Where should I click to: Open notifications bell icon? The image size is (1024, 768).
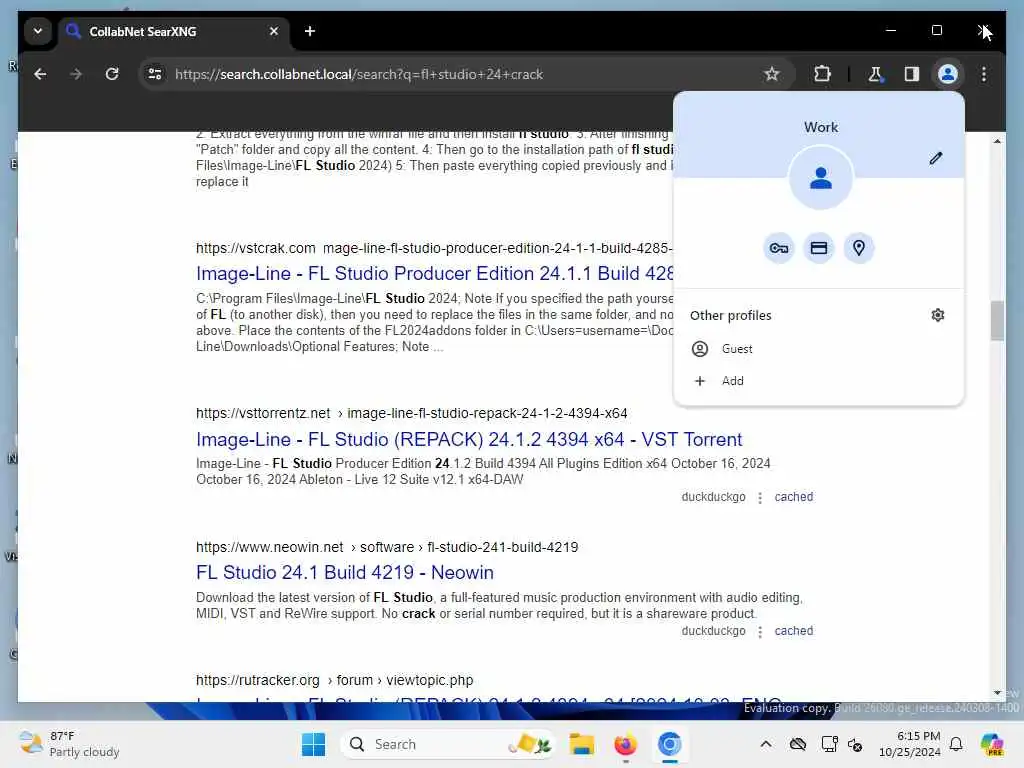pos(956,744)
